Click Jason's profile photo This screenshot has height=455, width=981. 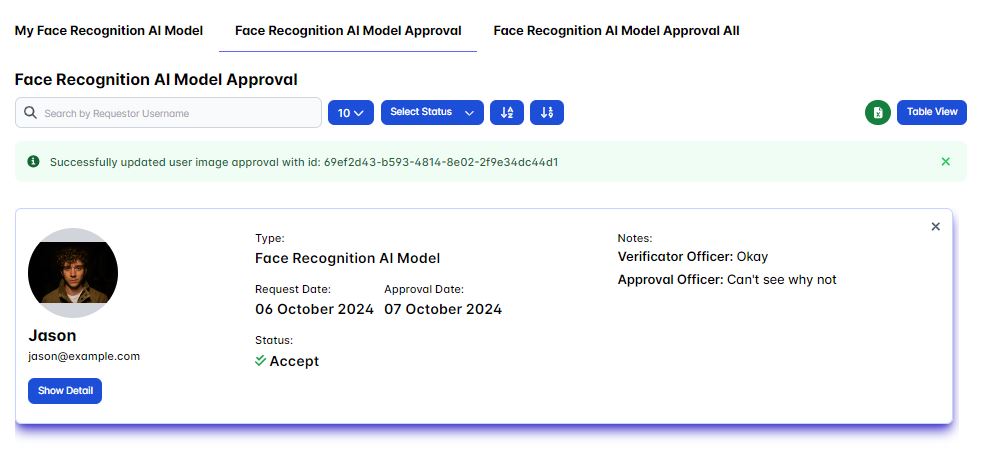pos(73,273)
